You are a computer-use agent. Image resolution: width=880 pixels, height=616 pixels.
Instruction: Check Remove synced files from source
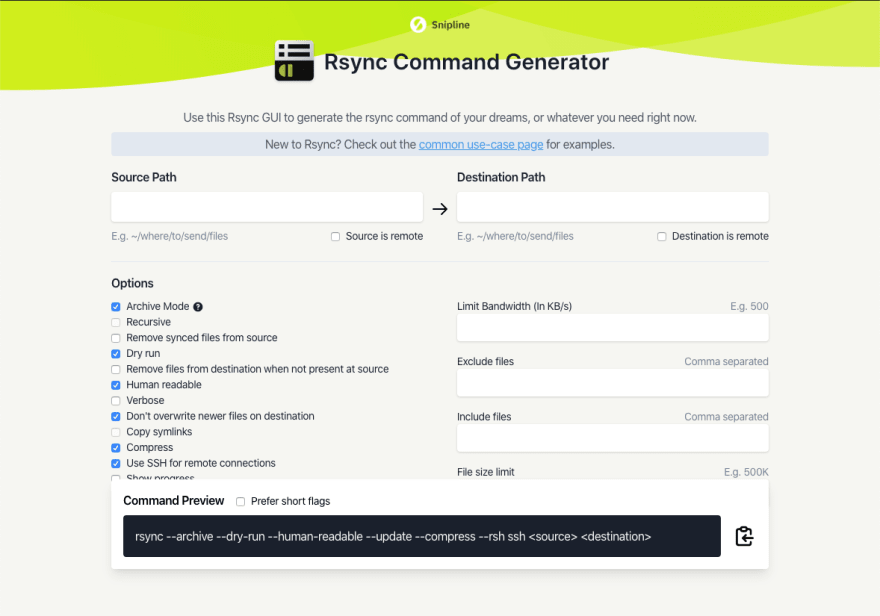click(x=116, y=338)
